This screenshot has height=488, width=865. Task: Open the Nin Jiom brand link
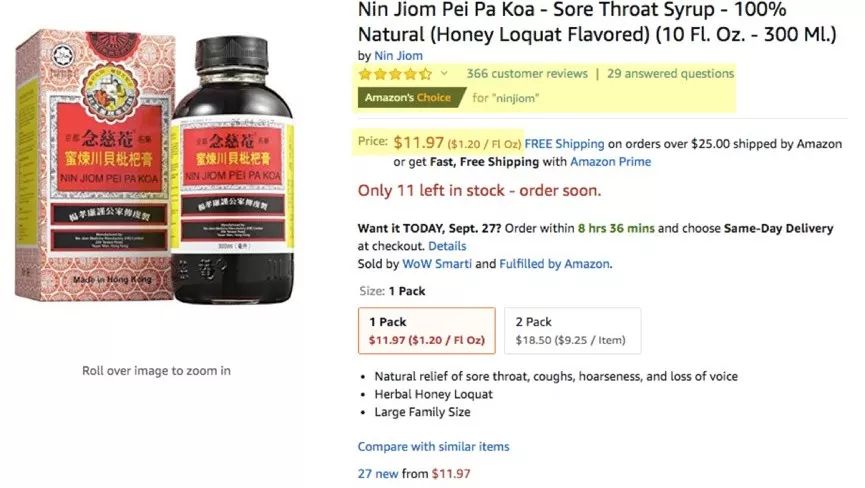click(398, 56)
